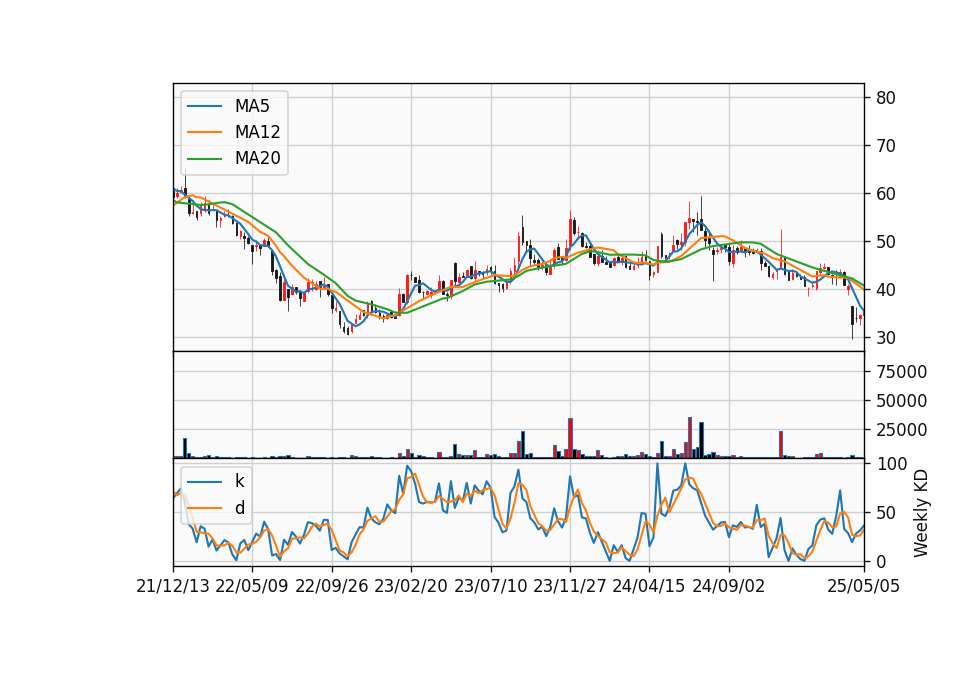The height and width of the screenshot is (690, 960).
Task: Click the 22/05/09 date label
Action: pos(252,586)
